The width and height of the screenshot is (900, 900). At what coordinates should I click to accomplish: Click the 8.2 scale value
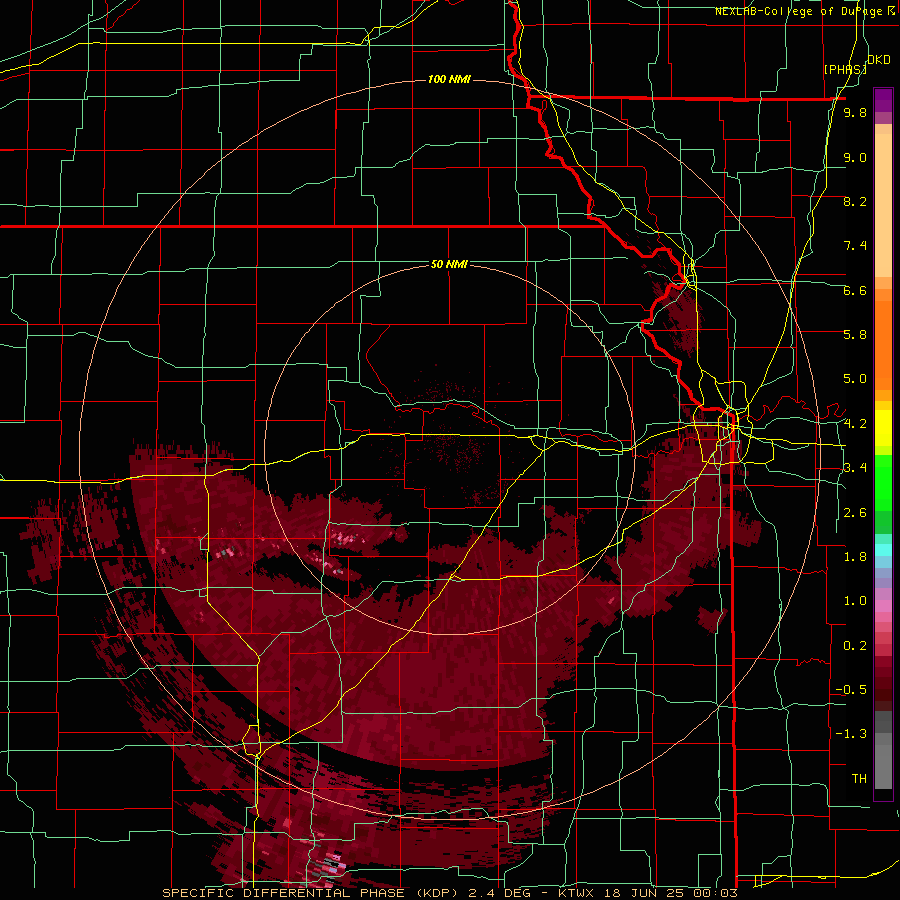click(855, 201)
